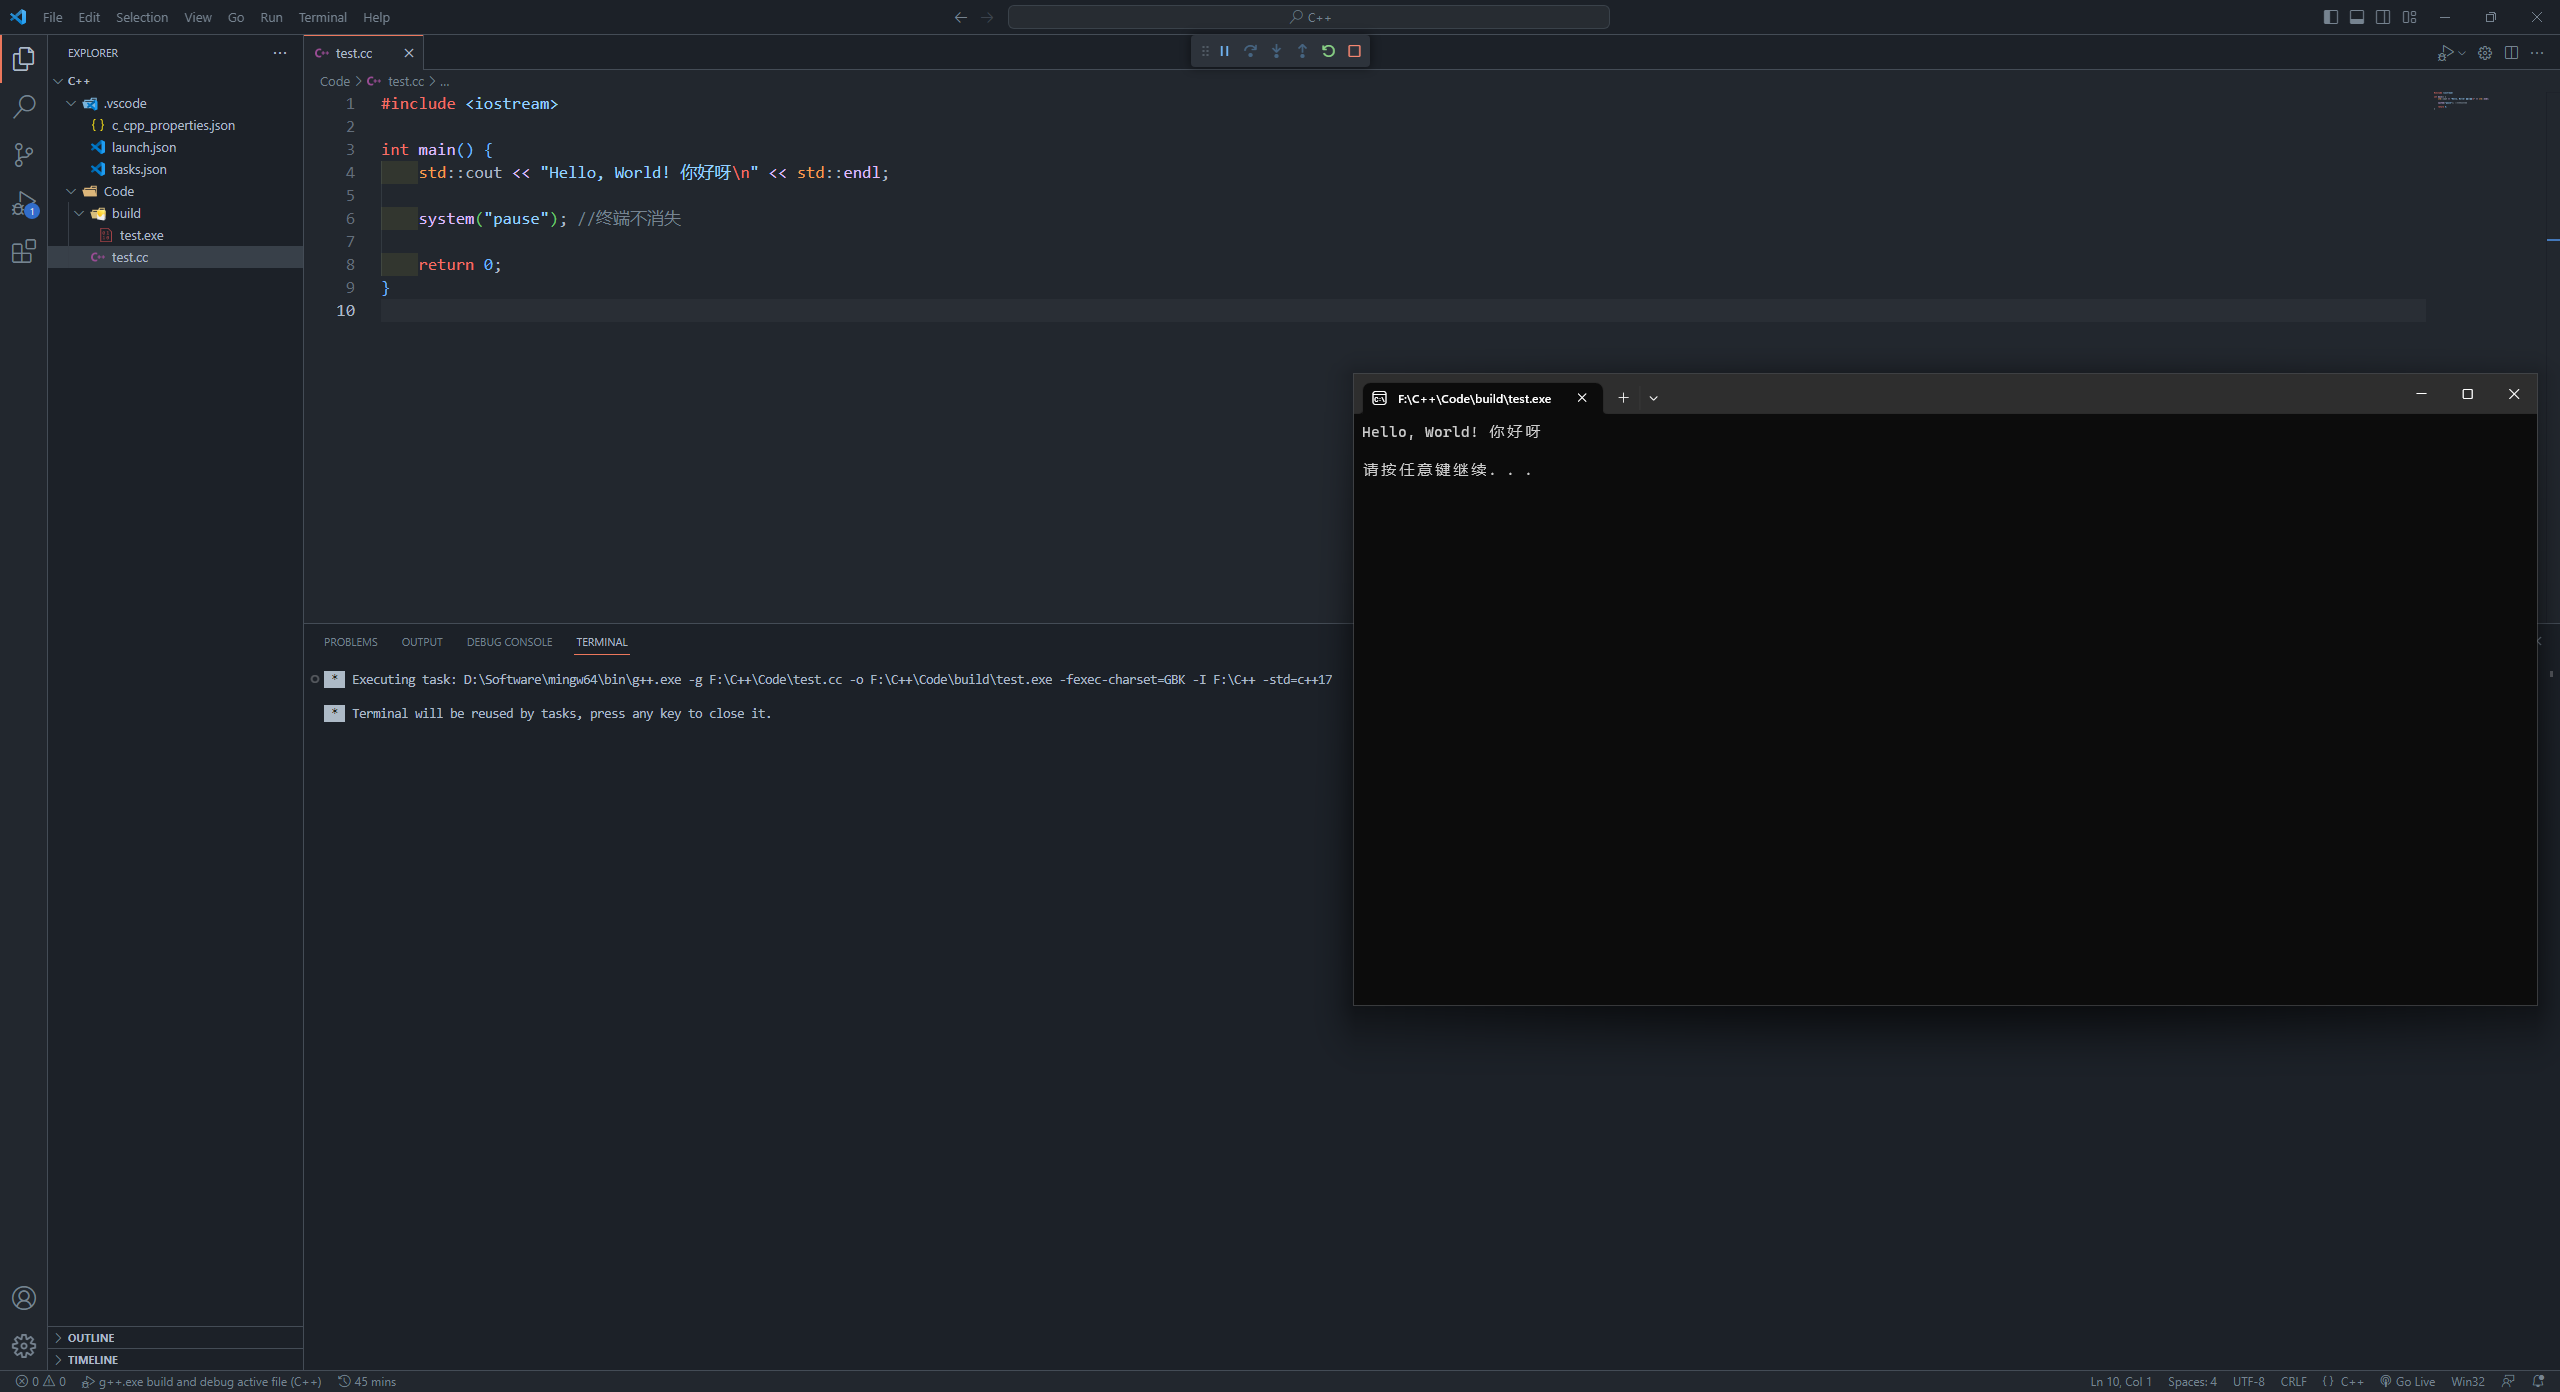Open the Search view in the activity bar
Screen dimensions: 2560x1392
pos(23,107)
